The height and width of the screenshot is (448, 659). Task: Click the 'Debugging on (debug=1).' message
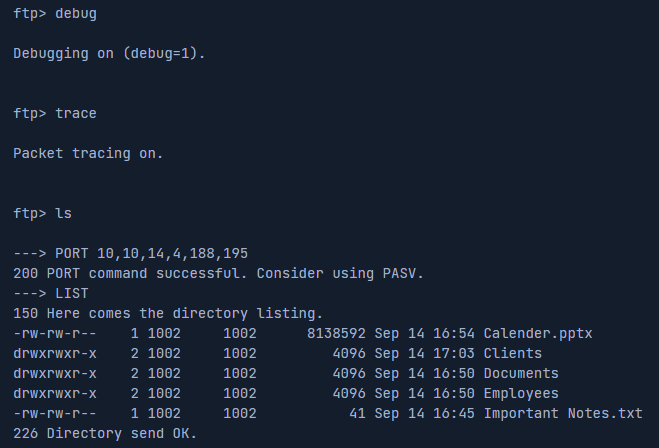[109, 54]
